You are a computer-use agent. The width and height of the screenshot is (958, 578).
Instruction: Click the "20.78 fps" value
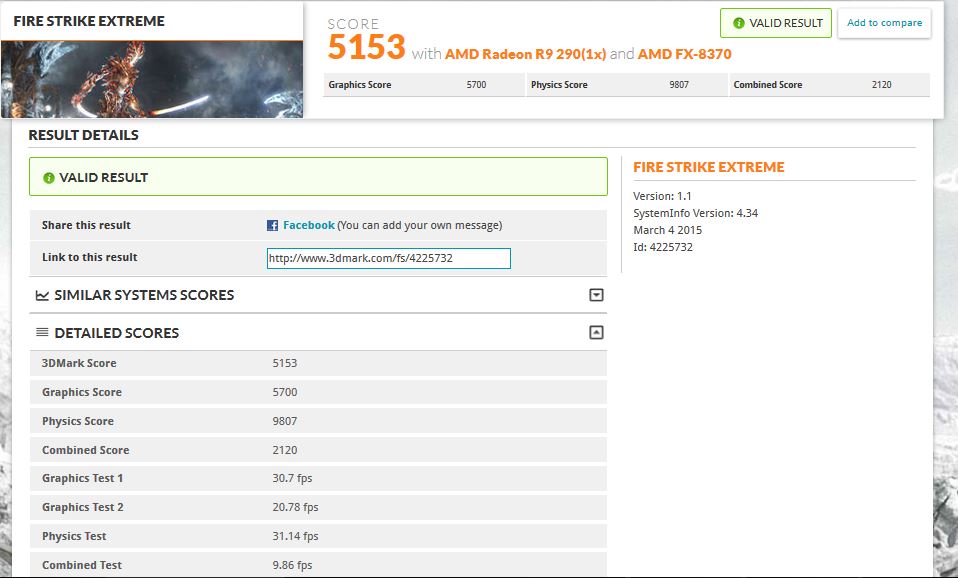pyautogui.click(x=295, y=507)
